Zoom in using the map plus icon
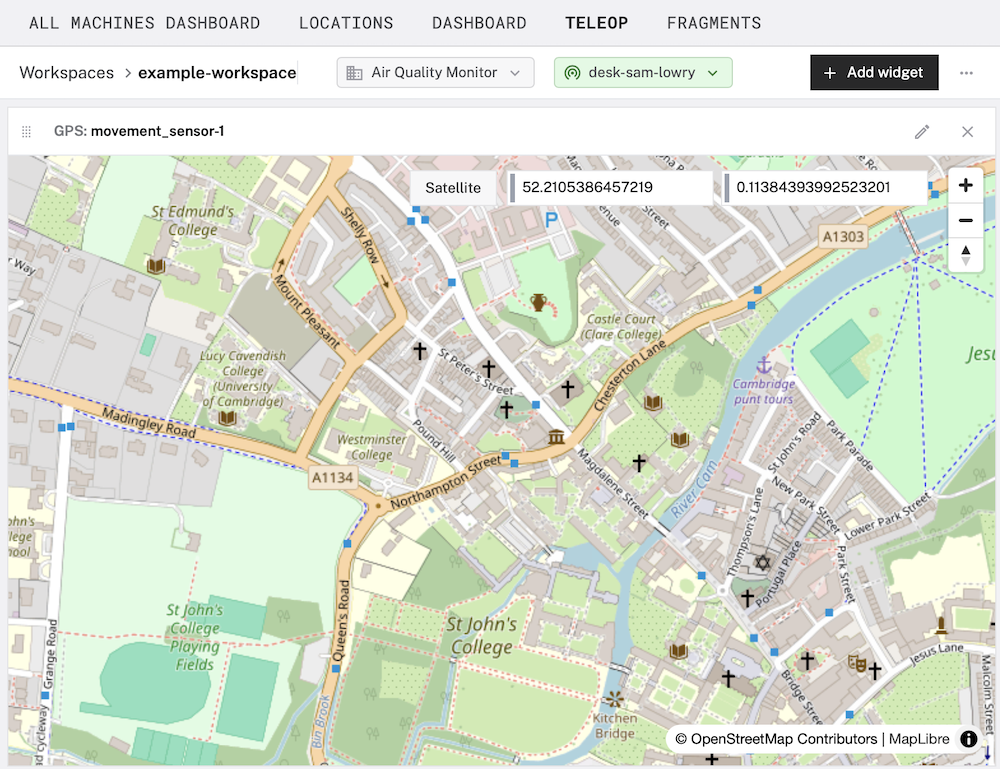The width and height of the screenshot is (1000, 769). 966,185
